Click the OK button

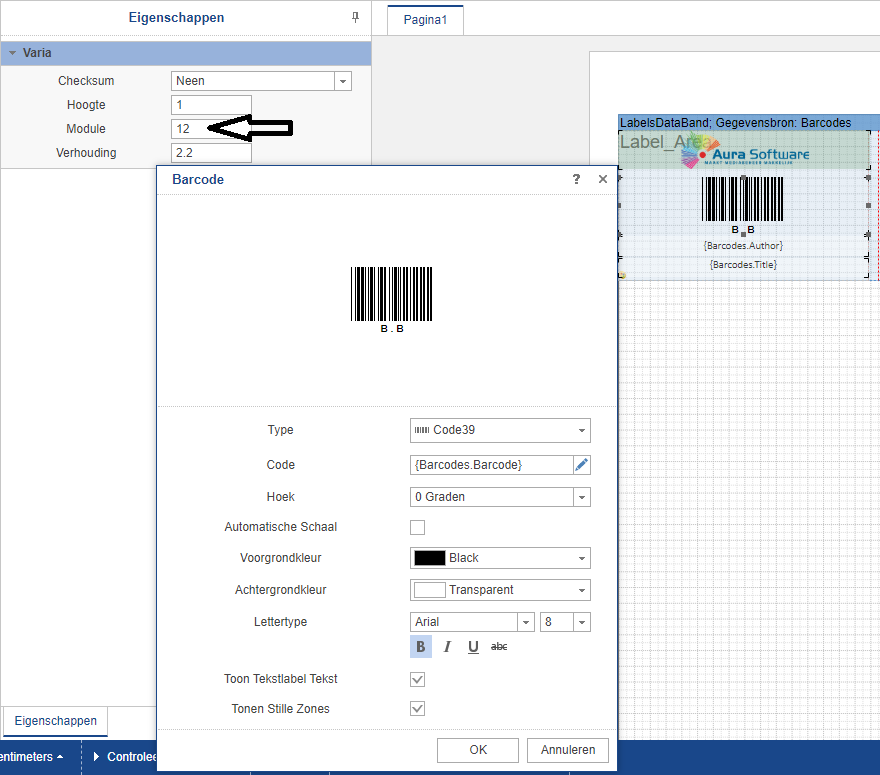[478, 750]
